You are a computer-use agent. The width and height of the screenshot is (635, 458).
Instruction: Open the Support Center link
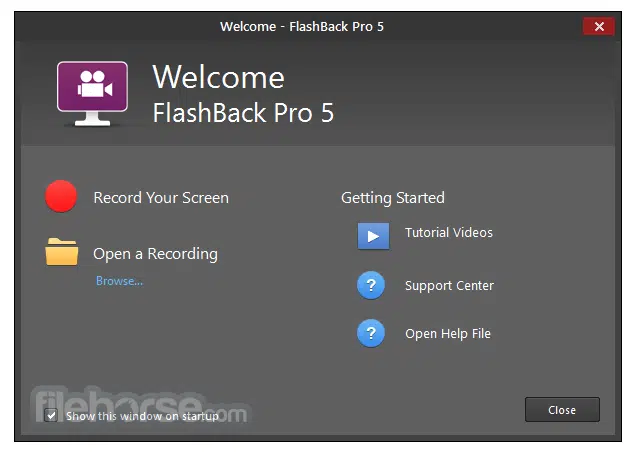(450, 285)
